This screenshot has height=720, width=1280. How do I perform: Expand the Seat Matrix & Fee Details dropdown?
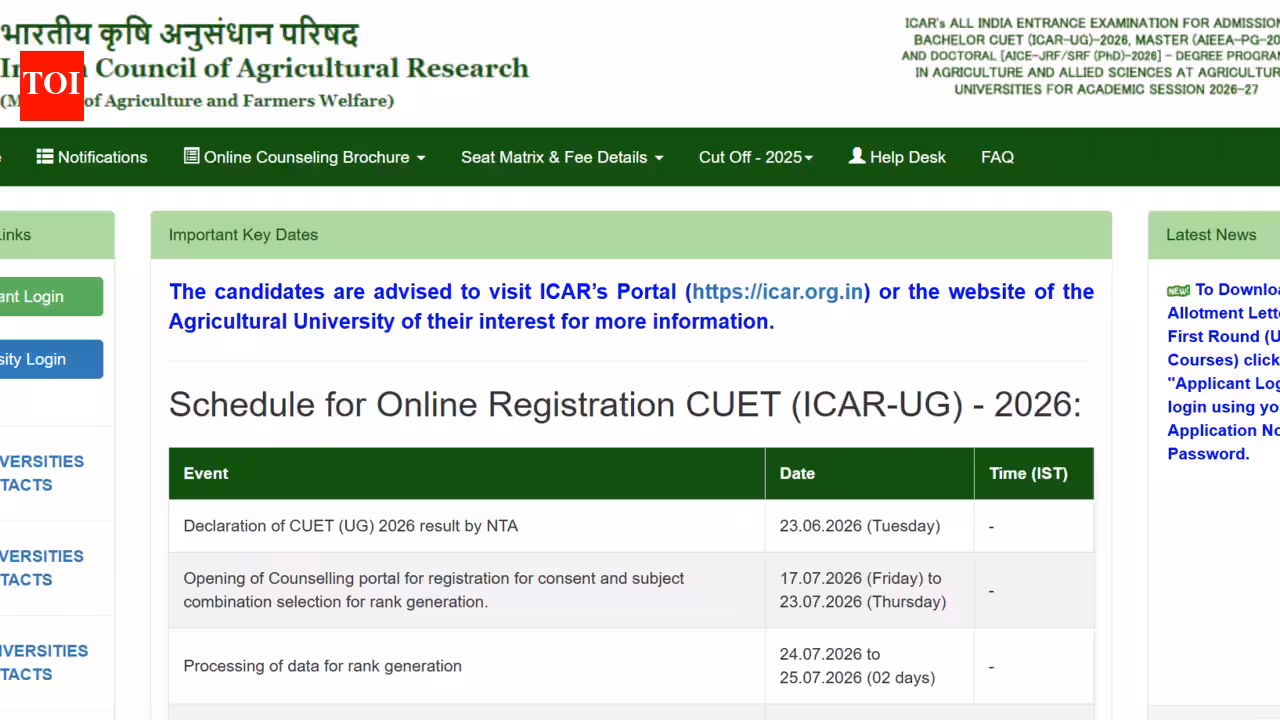562,157
